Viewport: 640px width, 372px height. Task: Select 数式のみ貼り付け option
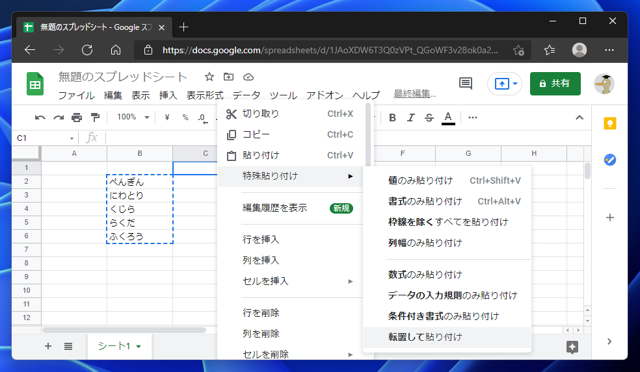(447, 274)
